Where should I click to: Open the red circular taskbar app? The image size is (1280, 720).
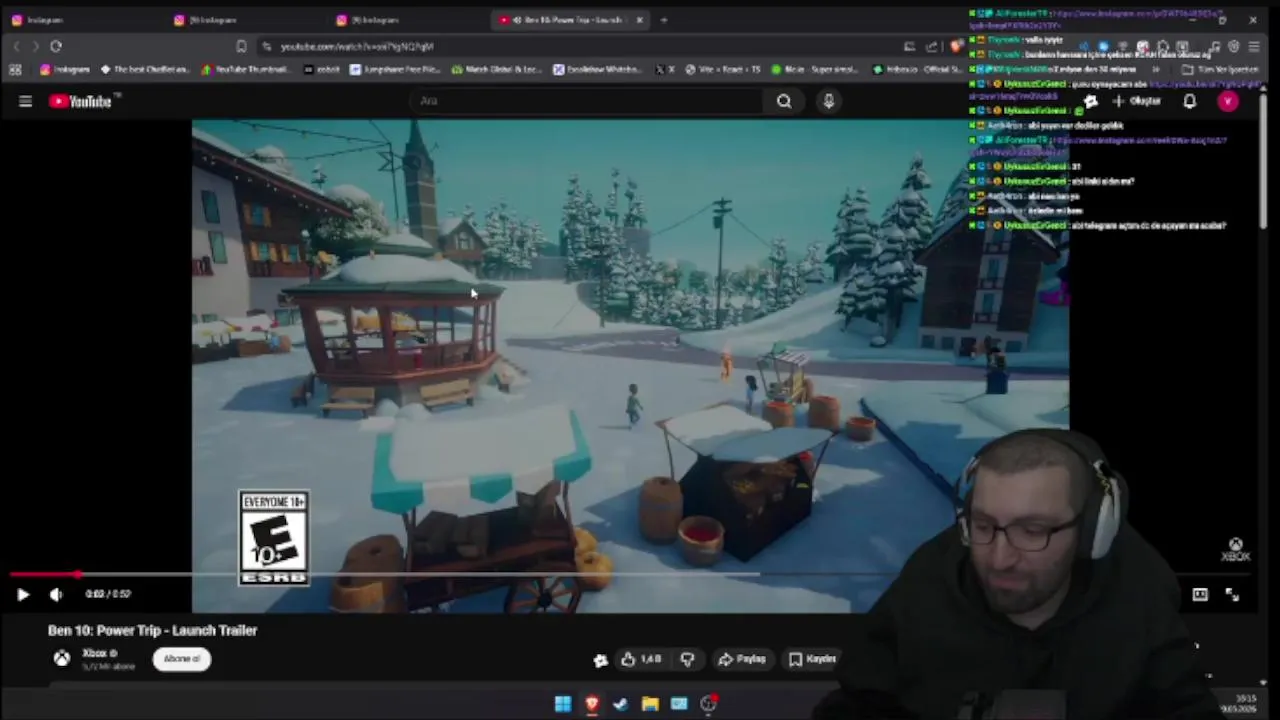point(708,704)
